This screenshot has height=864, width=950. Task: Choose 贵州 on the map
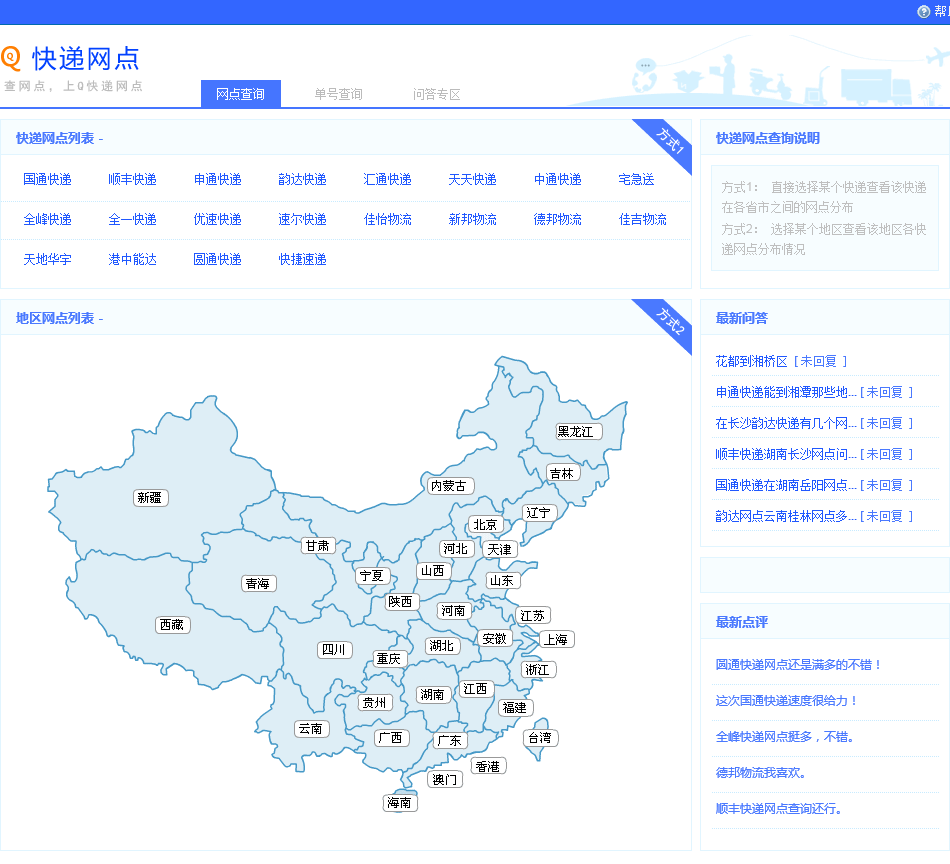tap(375, 702)
